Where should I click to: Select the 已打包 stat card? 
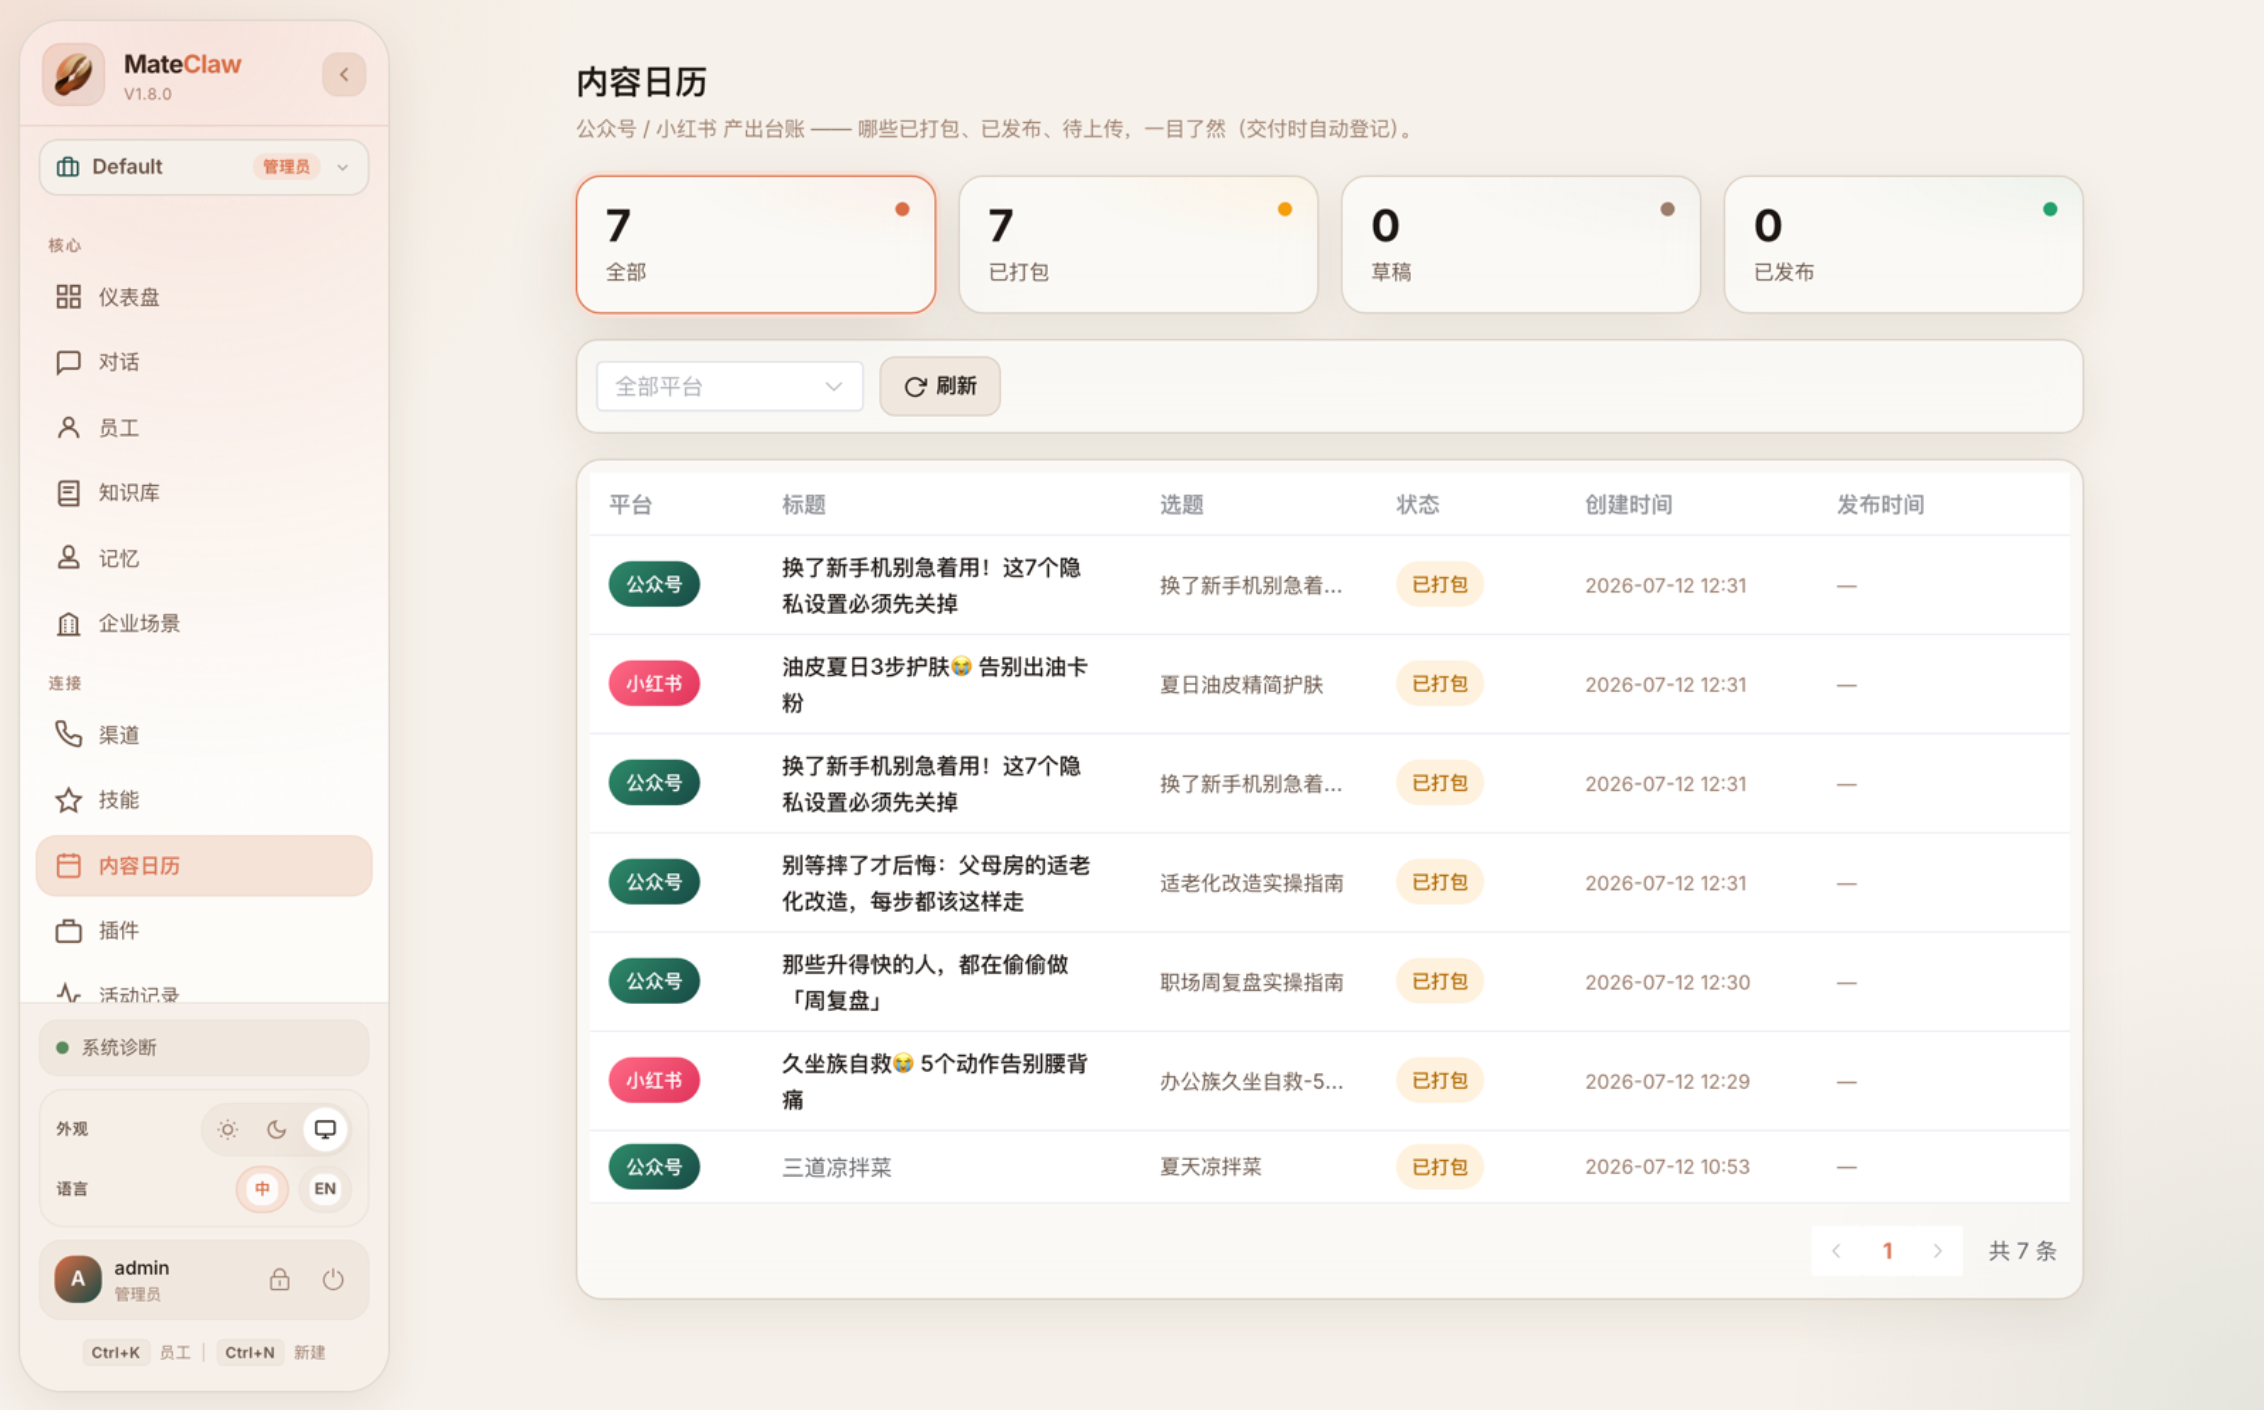click(1138, 245)
